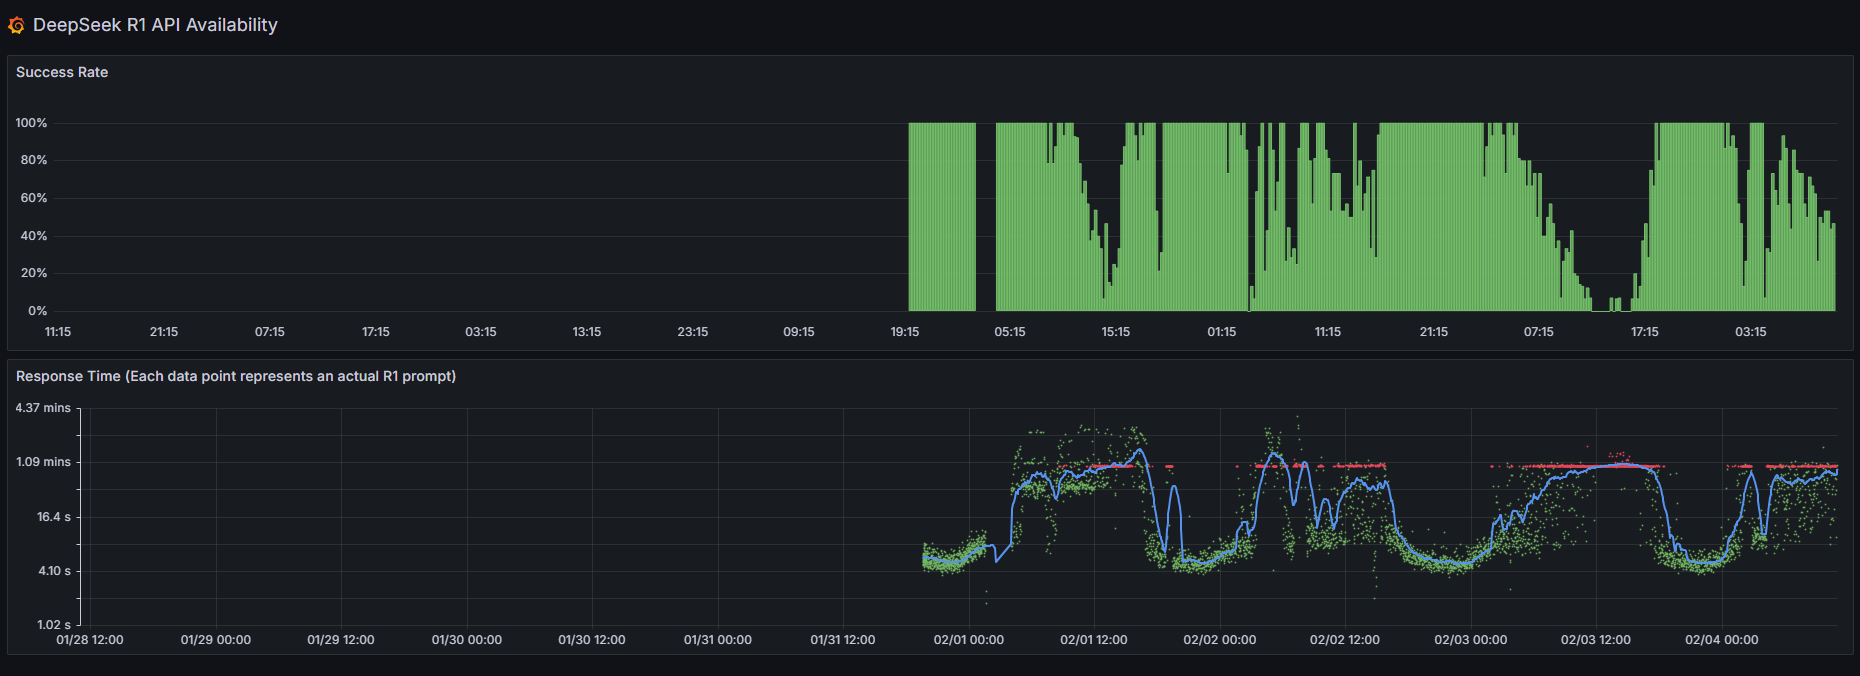Click the 19:15 time axis label

tap(905, 332)
